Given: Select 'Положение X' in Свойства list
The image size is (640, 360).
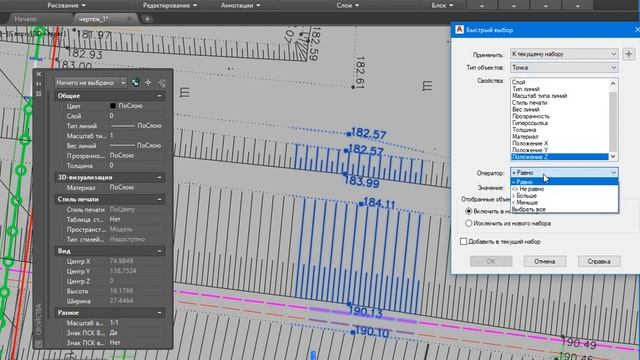Looking at the screenshot, I should click(530, 143).
